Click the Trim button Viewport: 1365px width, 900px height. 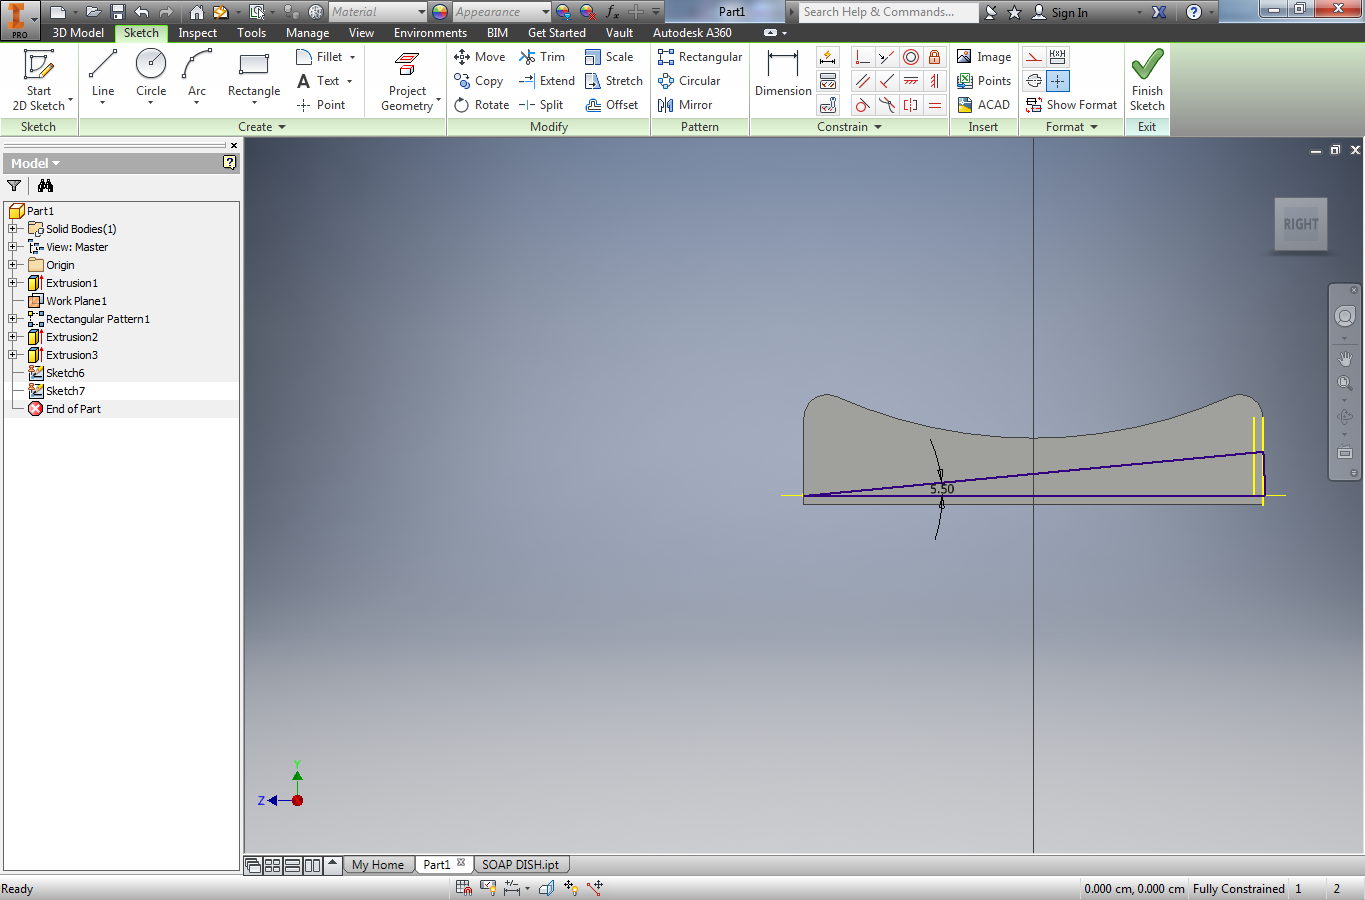541,57
